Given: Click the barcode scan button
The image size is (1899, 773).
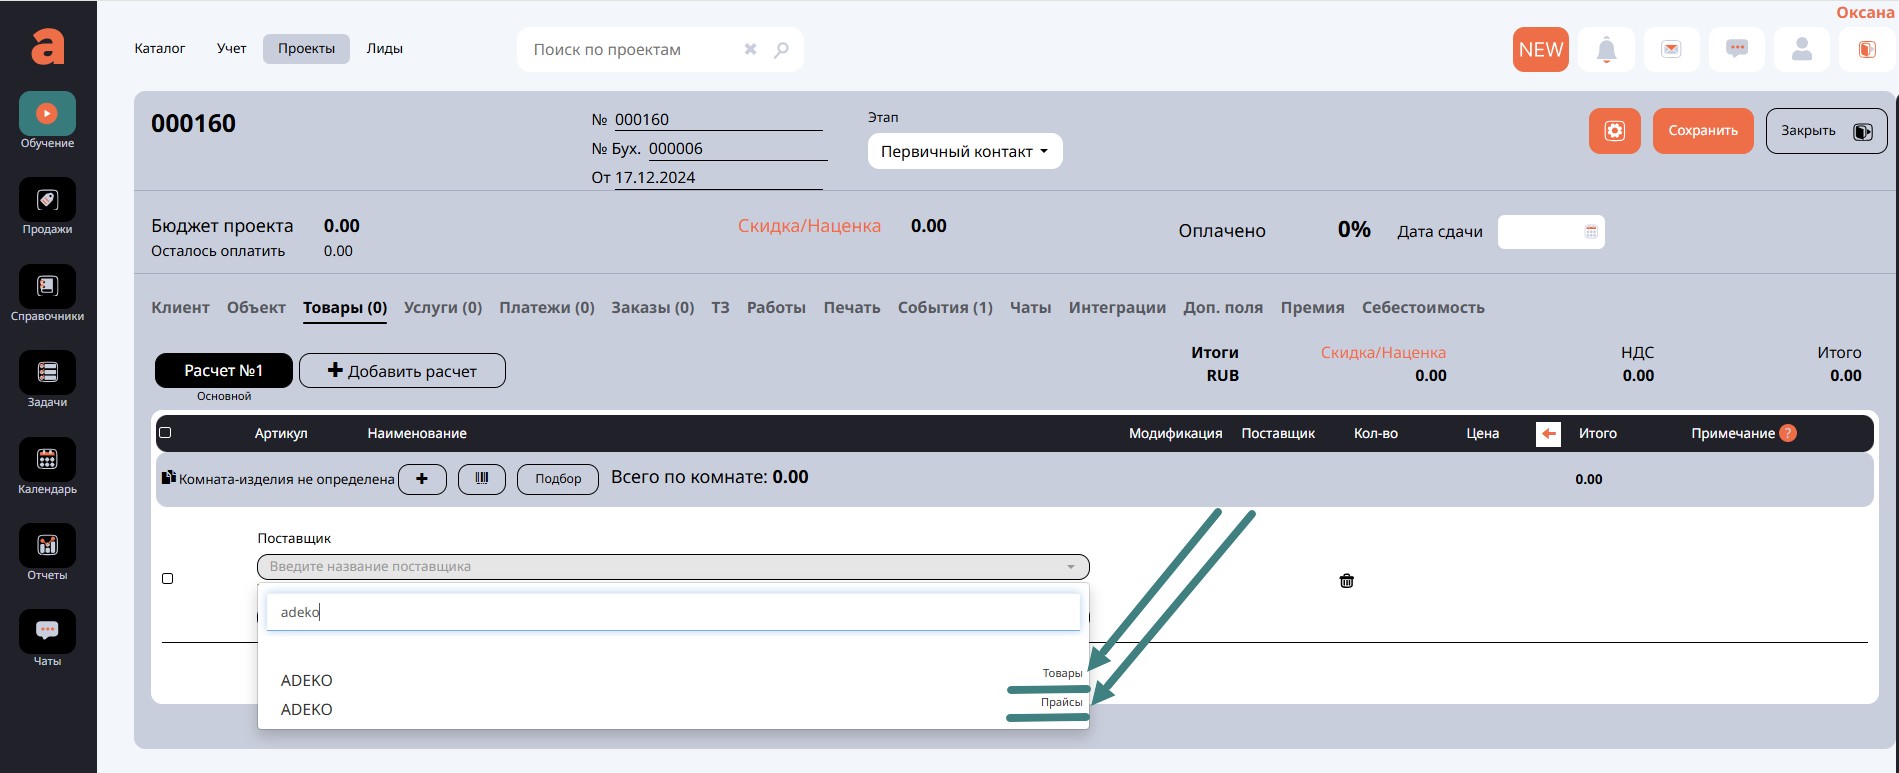Looking at the screenshot, I should pos(482,479).
